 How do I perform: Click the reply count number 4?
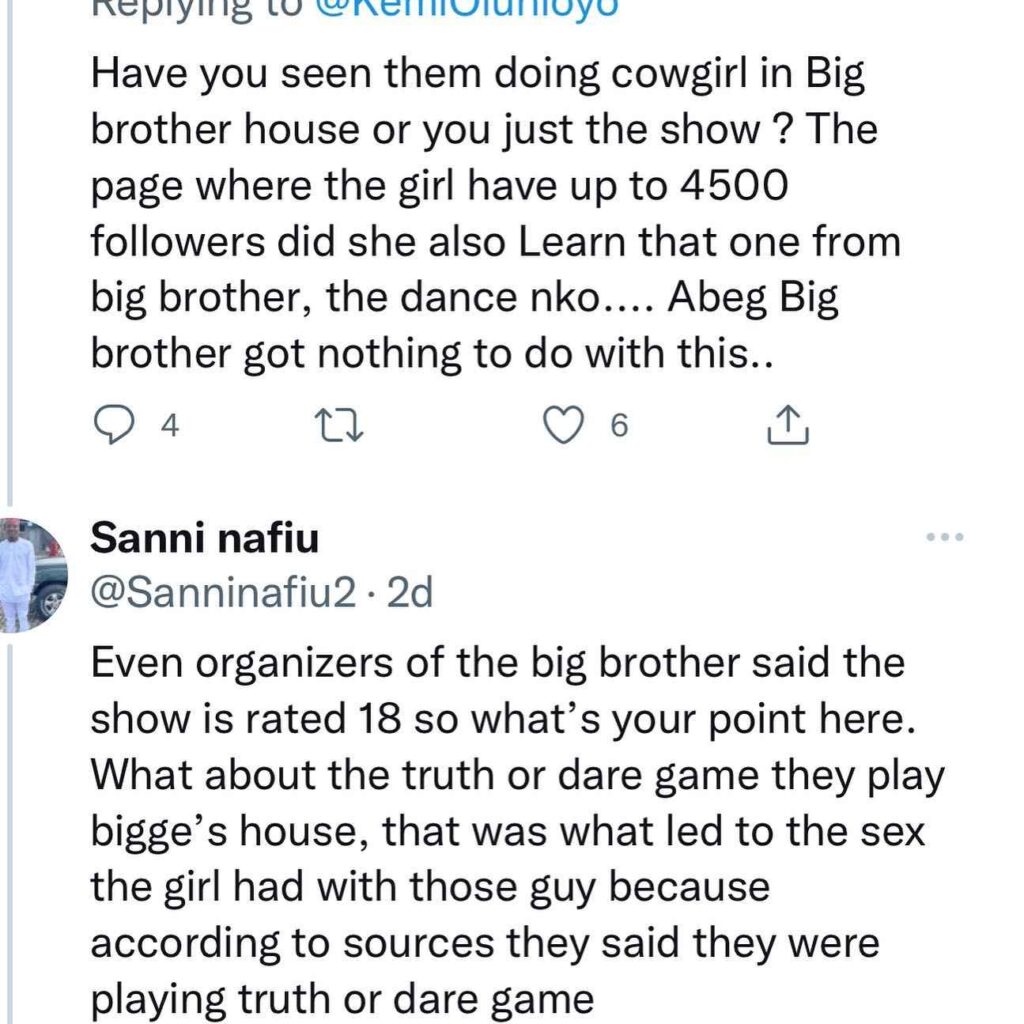tap(169, 427)
